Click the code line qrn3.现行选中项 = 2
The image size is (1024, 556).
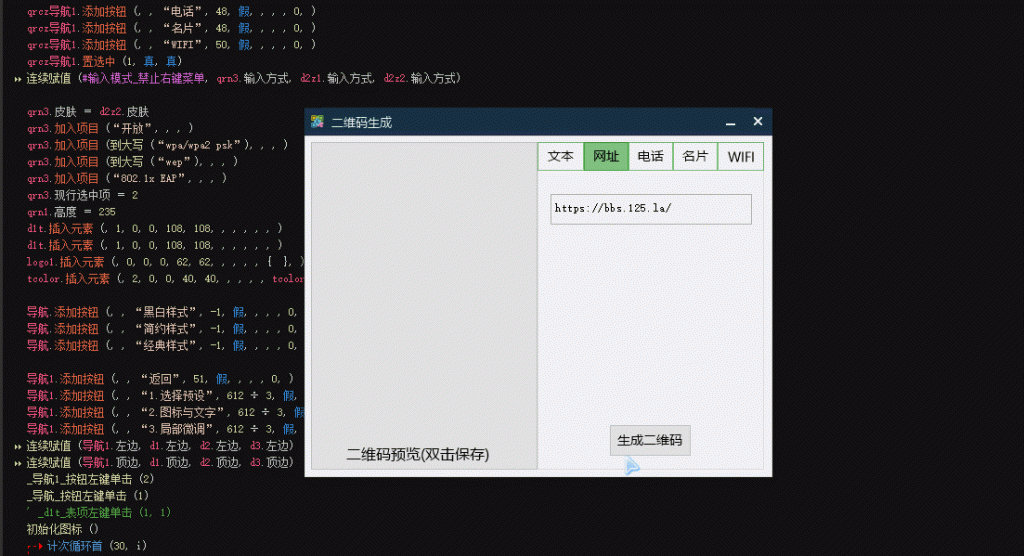click(76, 195)
